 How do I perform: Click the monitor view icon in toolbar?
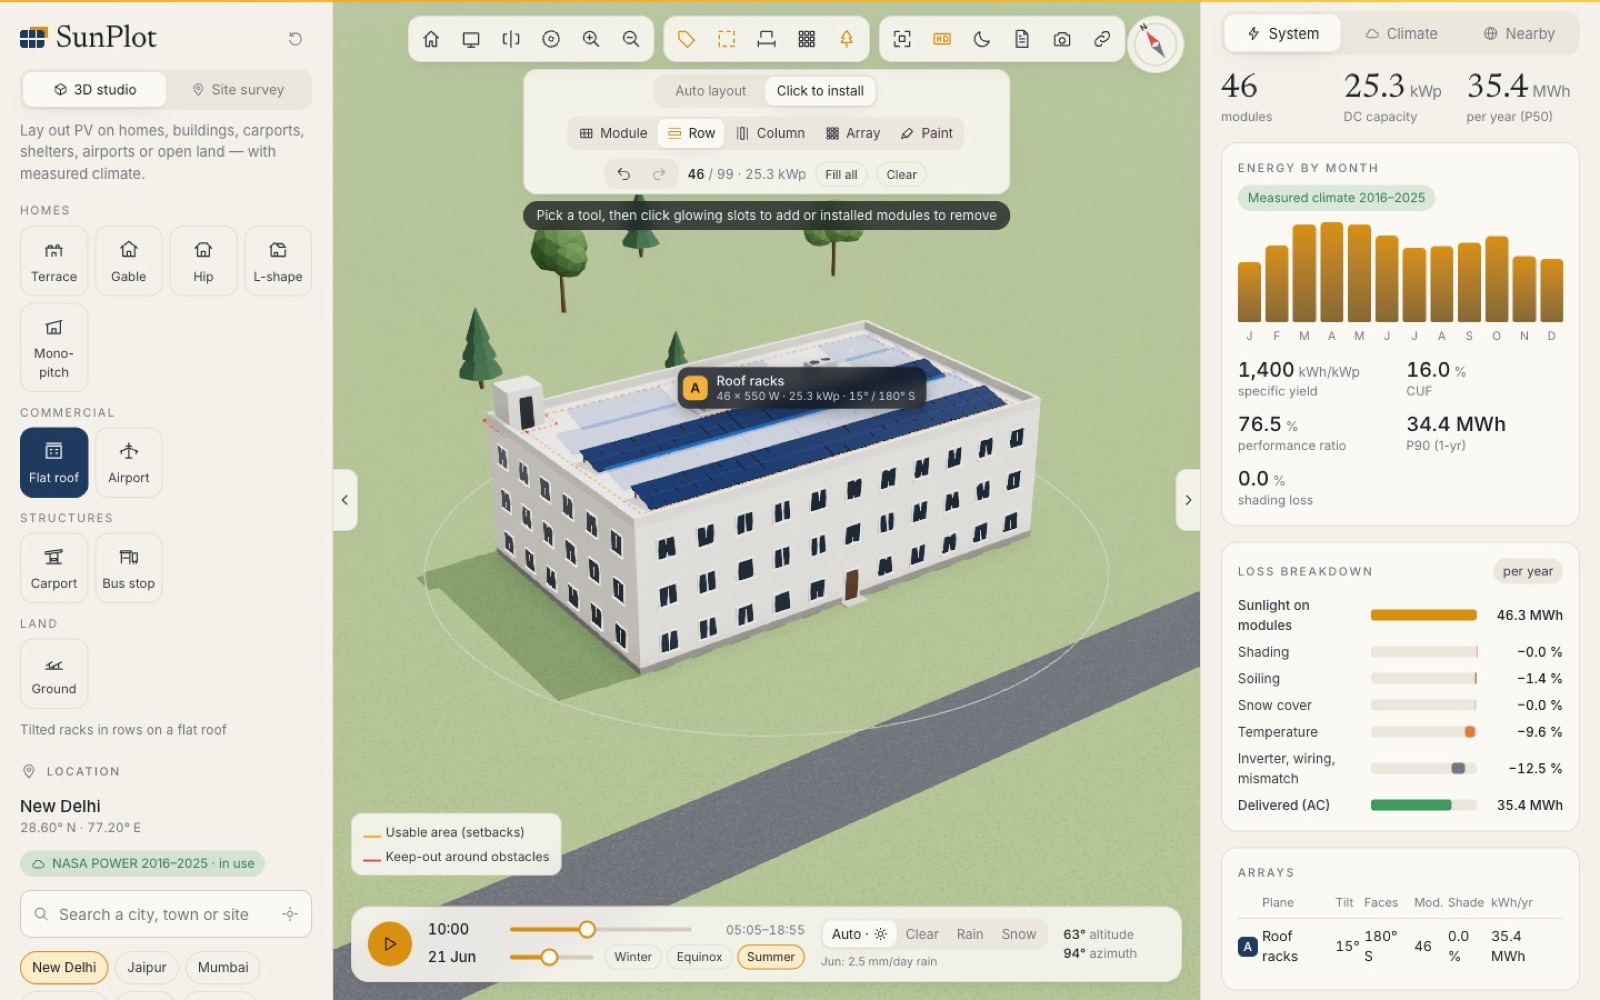(471, 39)
